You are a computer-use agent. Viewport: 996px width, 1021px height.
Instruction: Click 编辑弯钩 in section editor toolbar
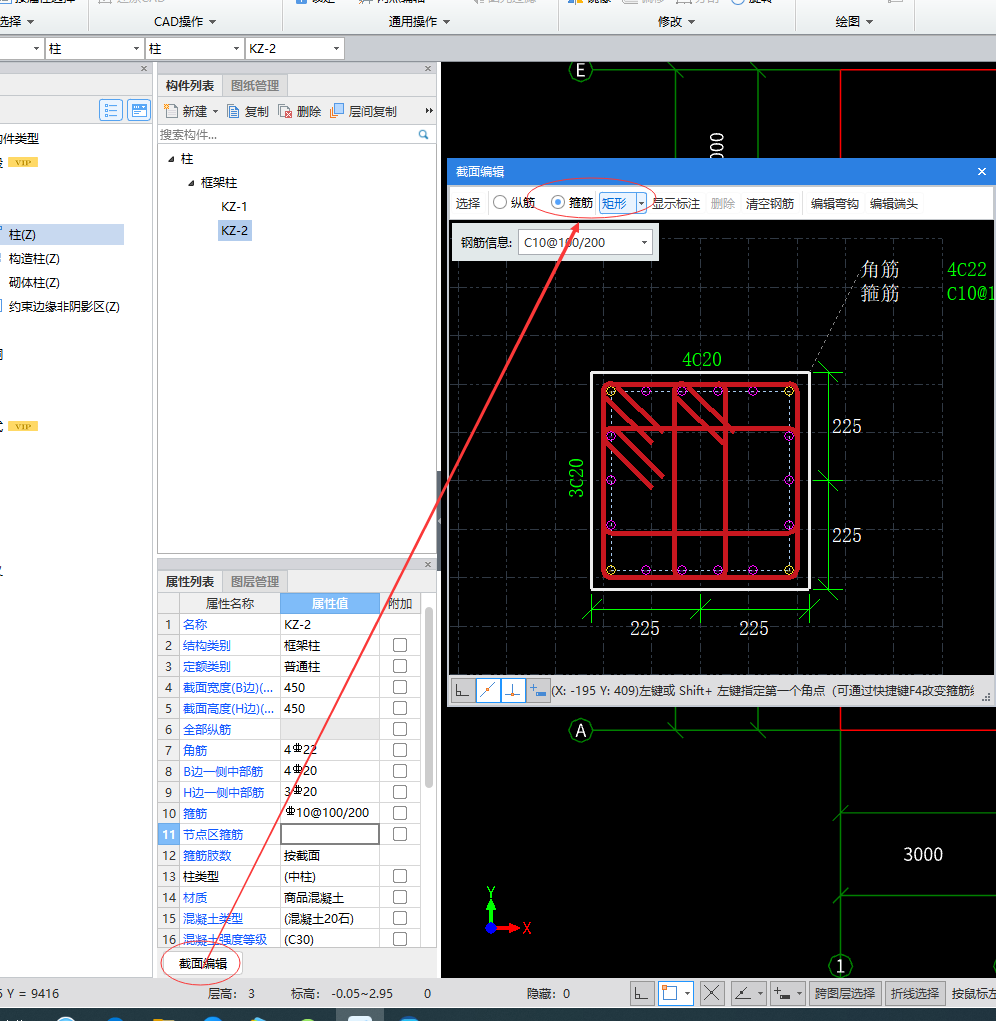(835, 203)
